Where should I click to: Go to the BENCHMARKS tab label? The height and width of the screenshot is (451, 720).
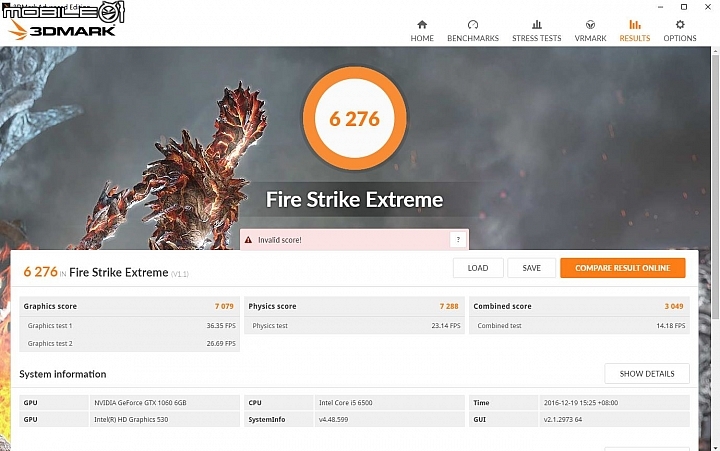(x=472, y=38)
